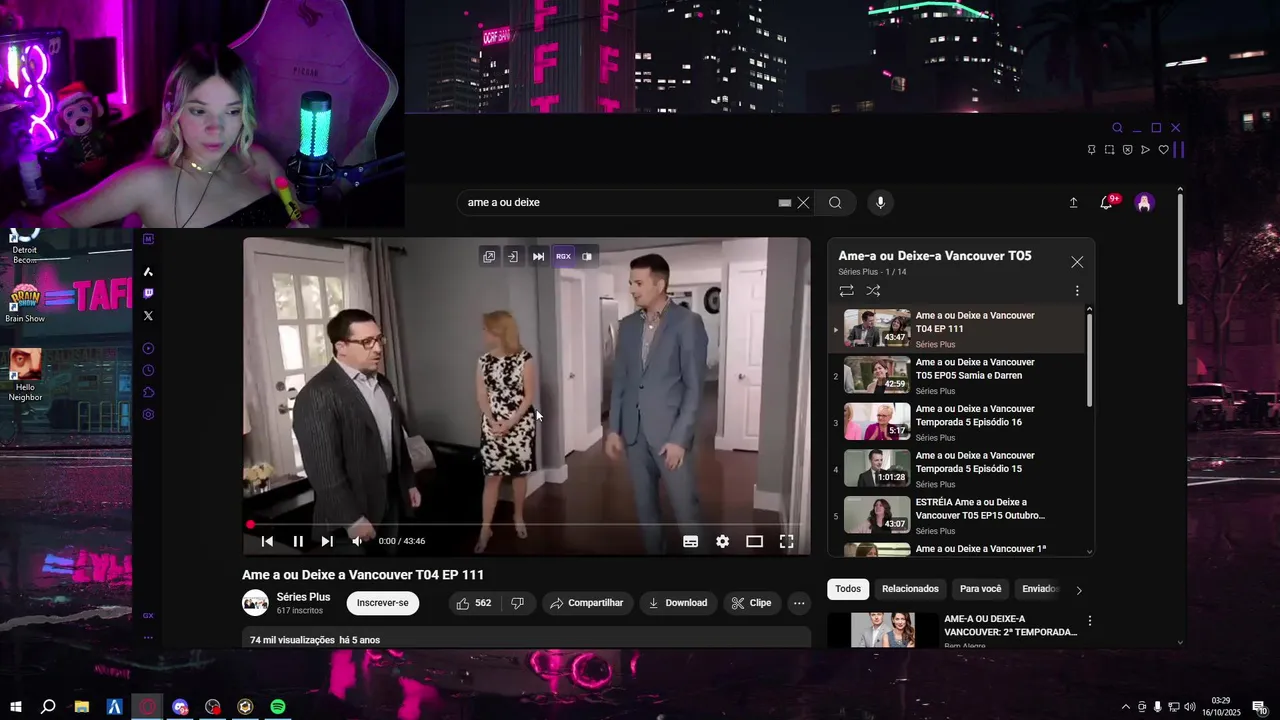This screenshot has width=1280, height=720.
Task: Select the 'Para você' filter chip
Action: [980, 589]
